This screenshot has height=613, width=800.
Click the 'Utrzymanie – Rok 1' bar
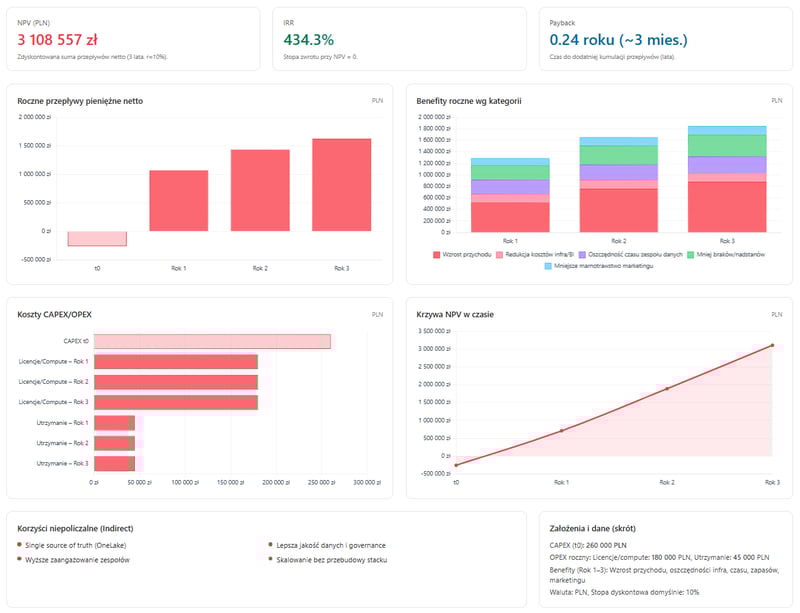117,423
